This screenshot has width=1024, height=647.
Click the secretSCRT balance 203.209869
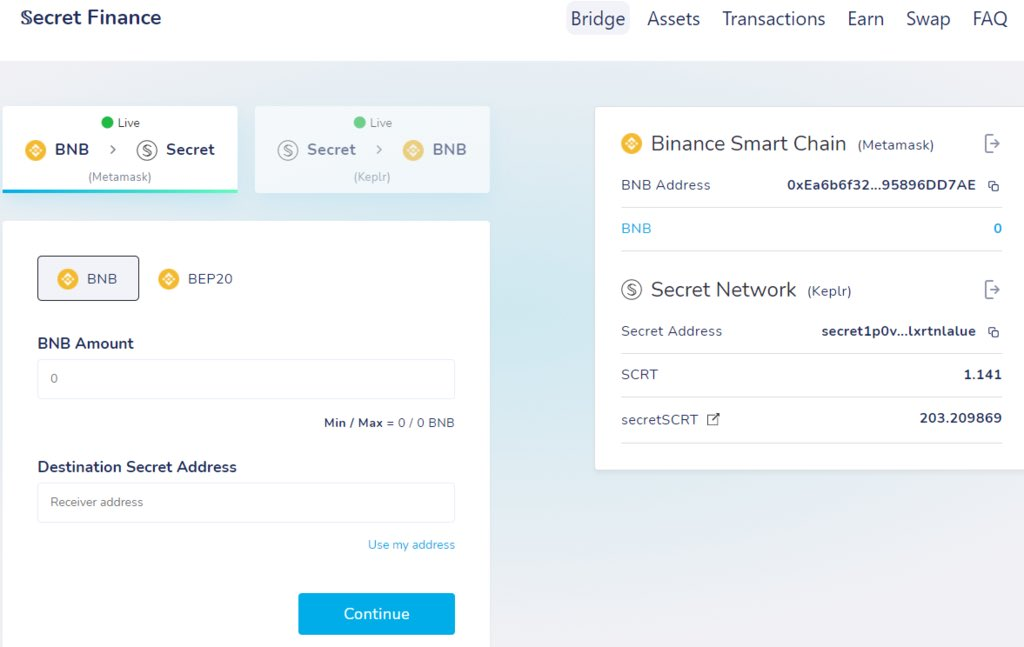[961, 418]
